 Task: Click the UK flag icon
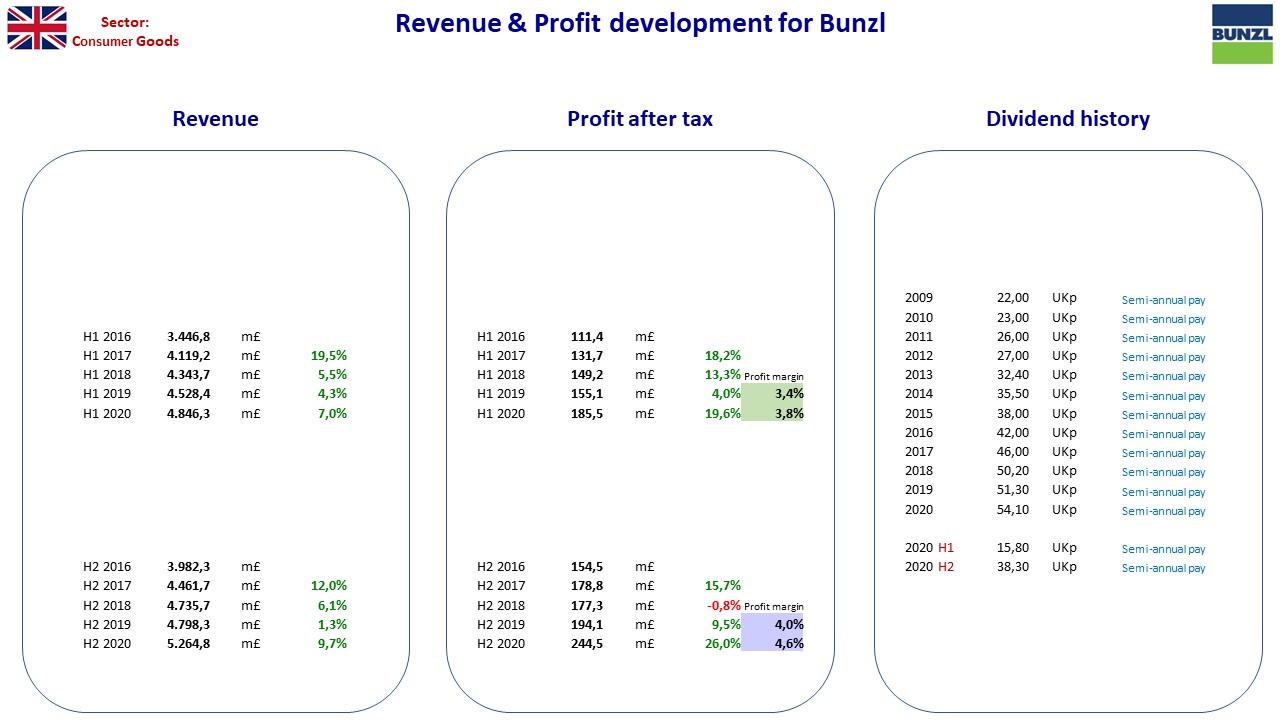pos(37,27)
